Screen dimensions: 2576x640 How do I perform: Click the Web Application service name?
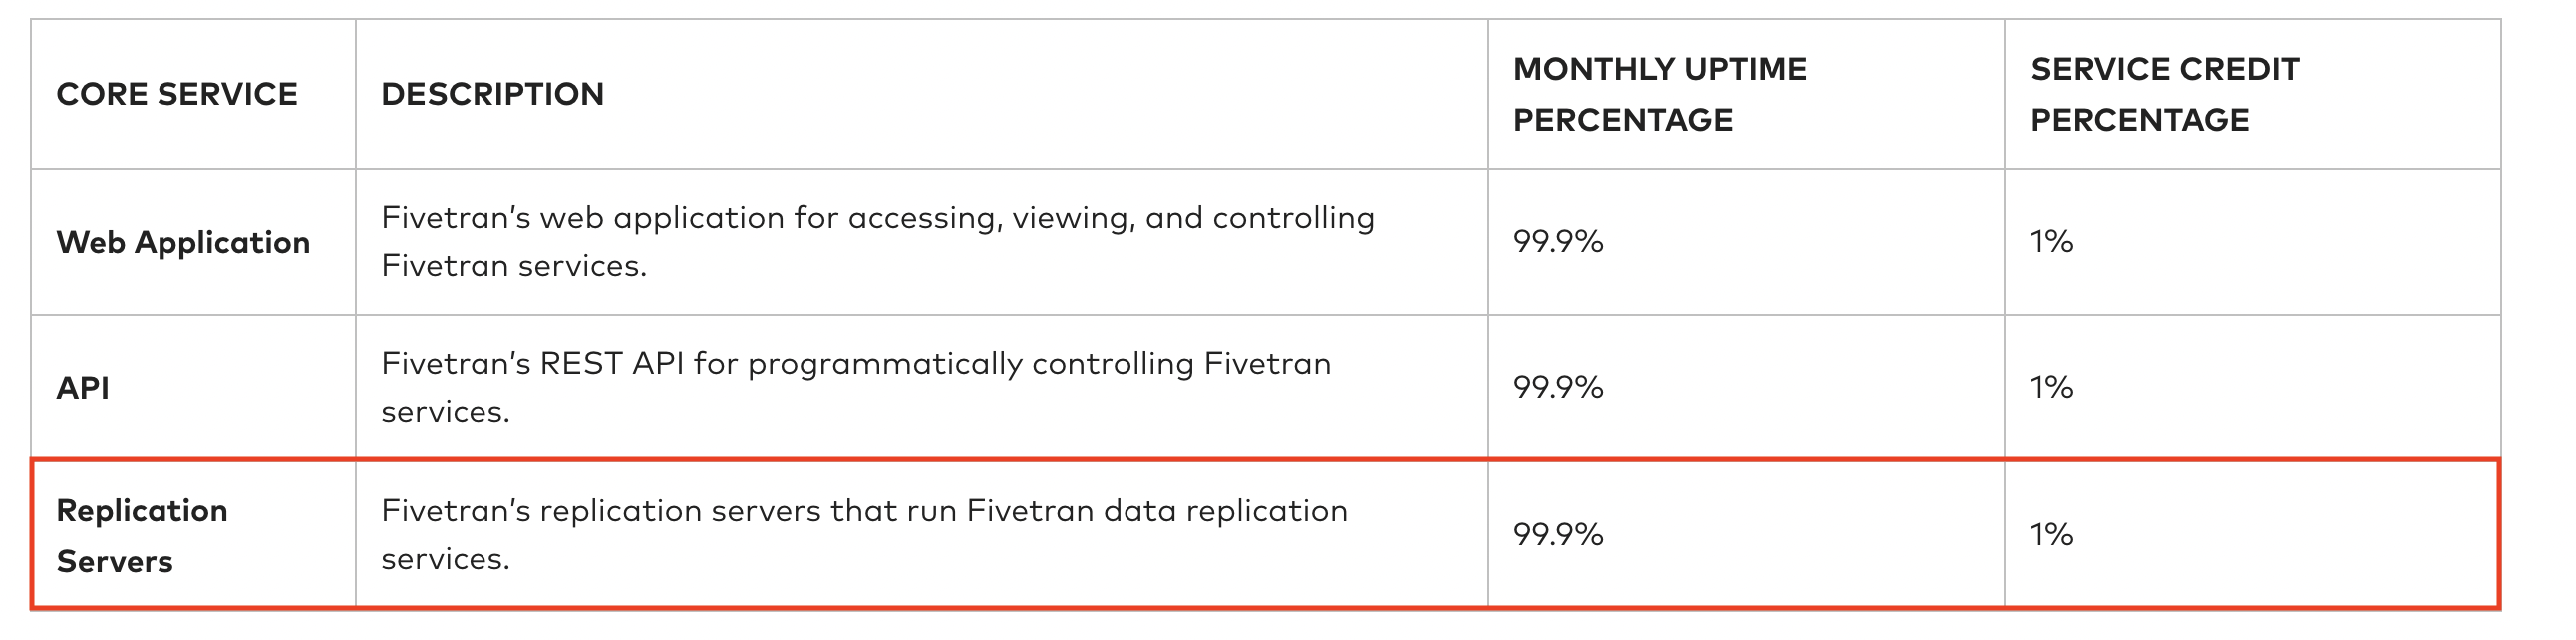point(183,243)
